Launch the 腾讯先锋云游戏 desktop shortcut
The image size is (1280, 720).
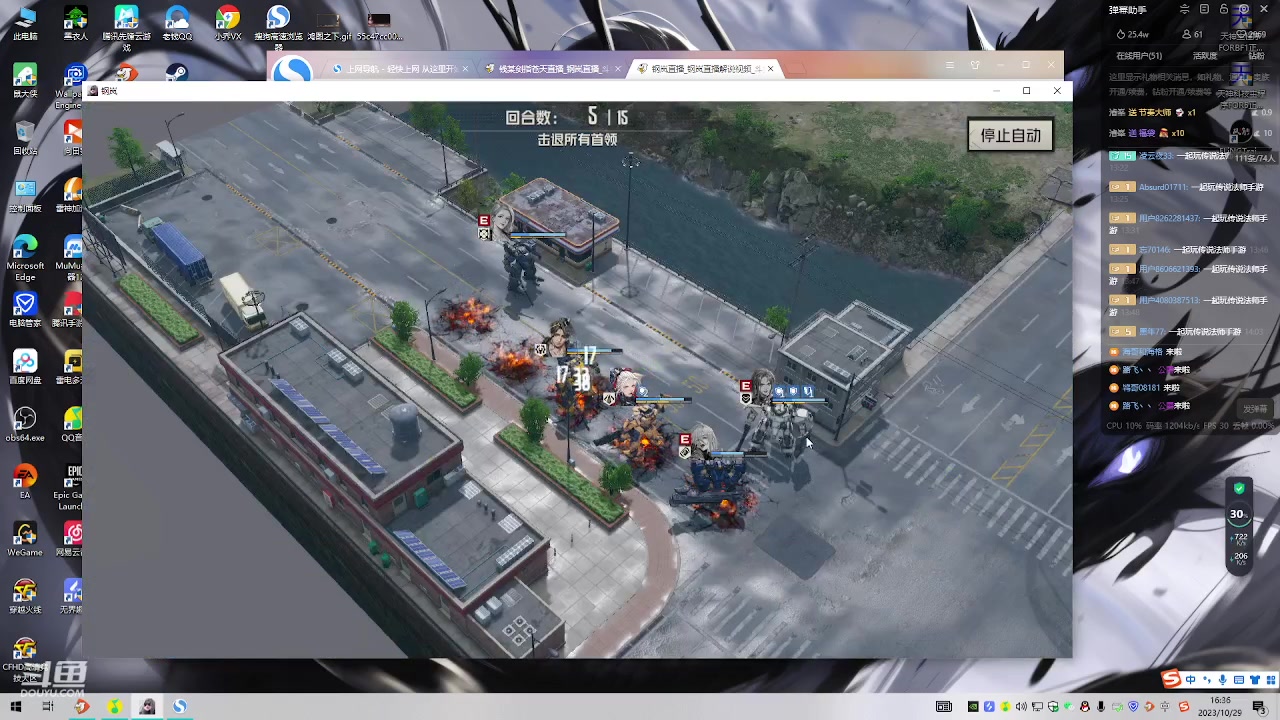pos(126,27)
